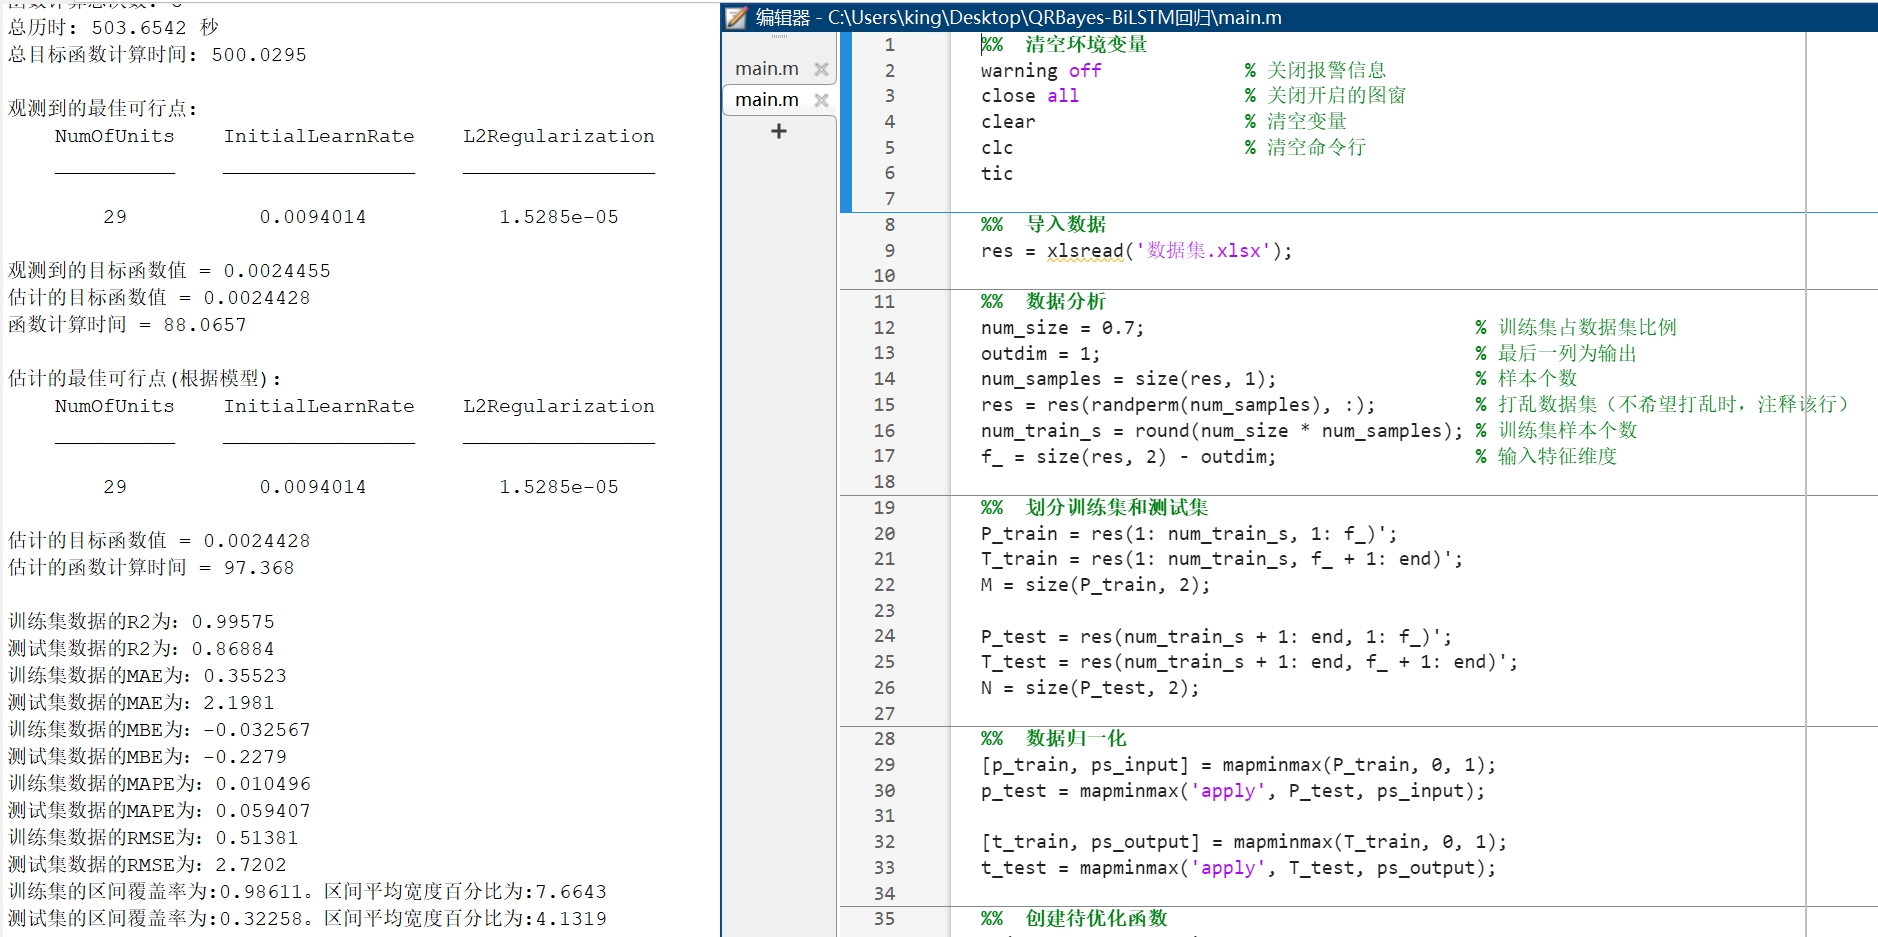The image size is (1878, 937).
Task: Click the output text 测试集数据的R2为: 0.86884
Action: click(x=140, y=648)
